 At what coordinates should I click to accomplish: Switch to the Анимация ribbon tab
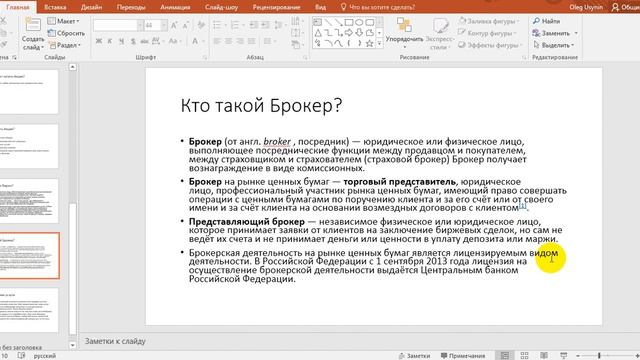(175, 7)
